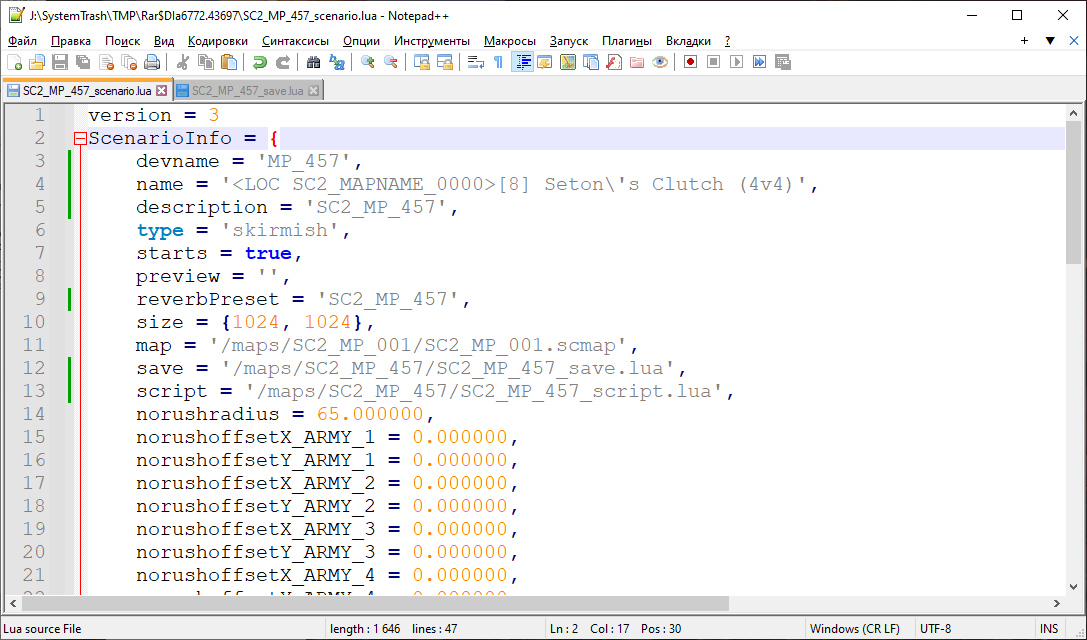Screen dimensions: 1087x640
Task: Open the Плагины menu
Action: (x=627, y=41)
